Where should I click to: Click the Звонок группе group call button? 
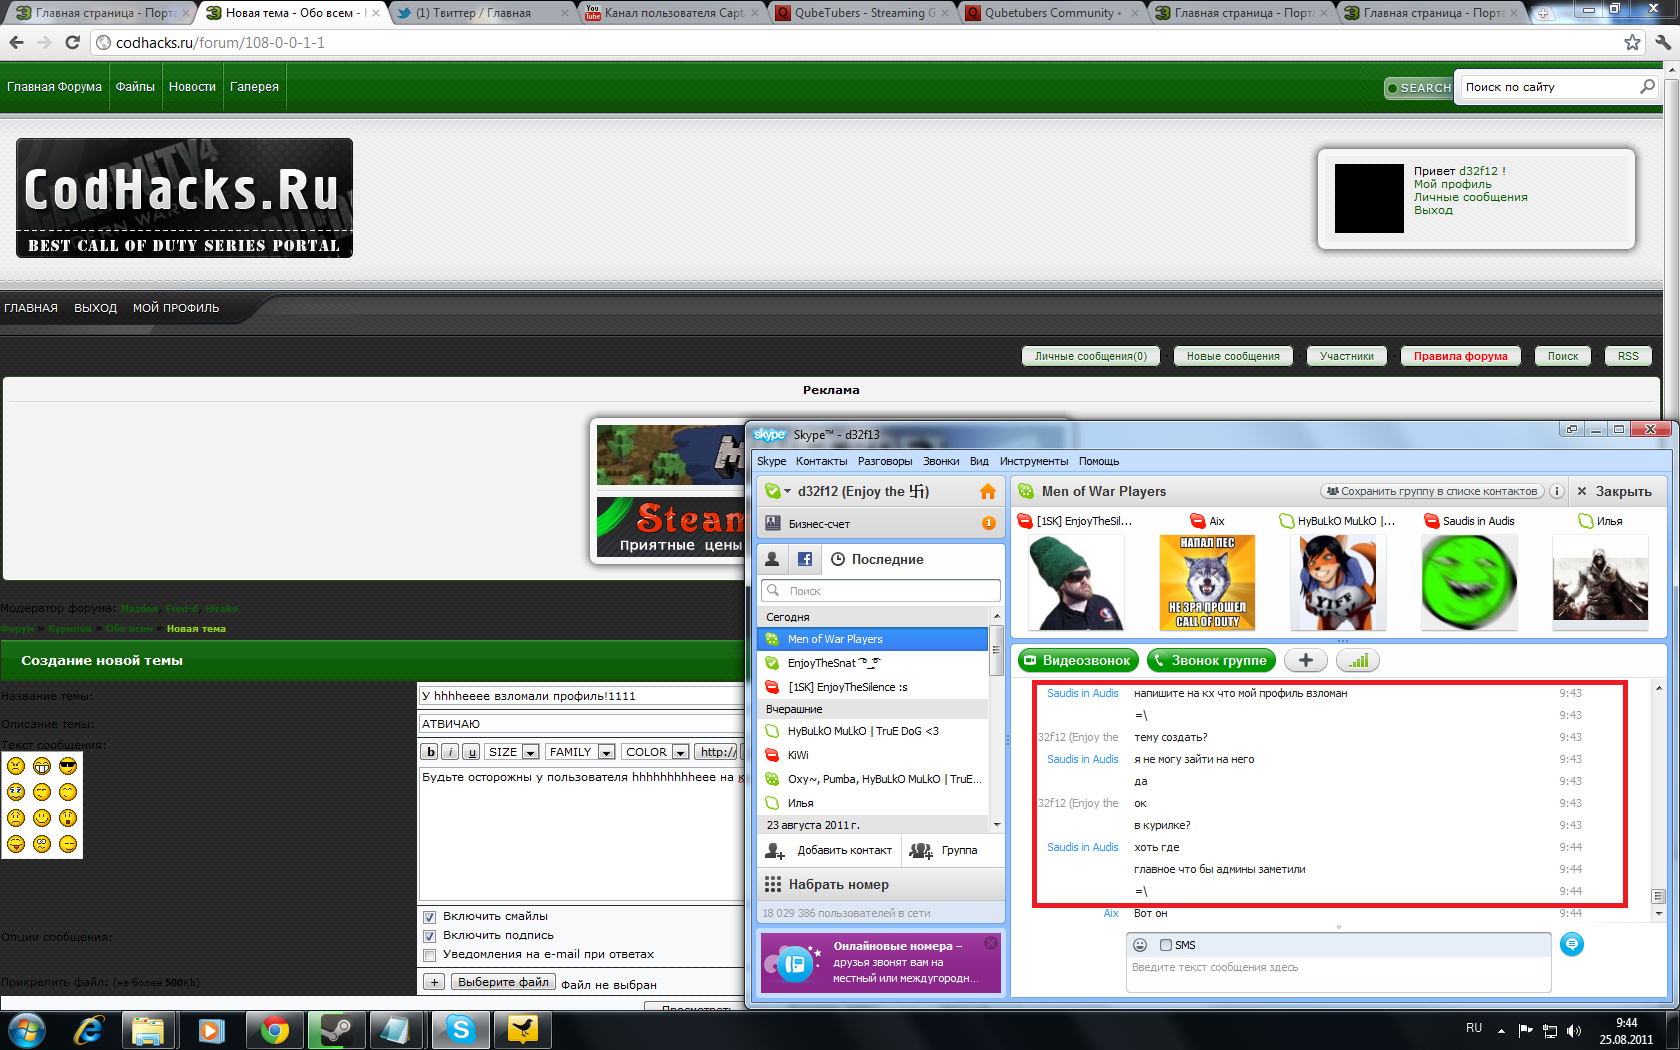[x=1211, y=660]
